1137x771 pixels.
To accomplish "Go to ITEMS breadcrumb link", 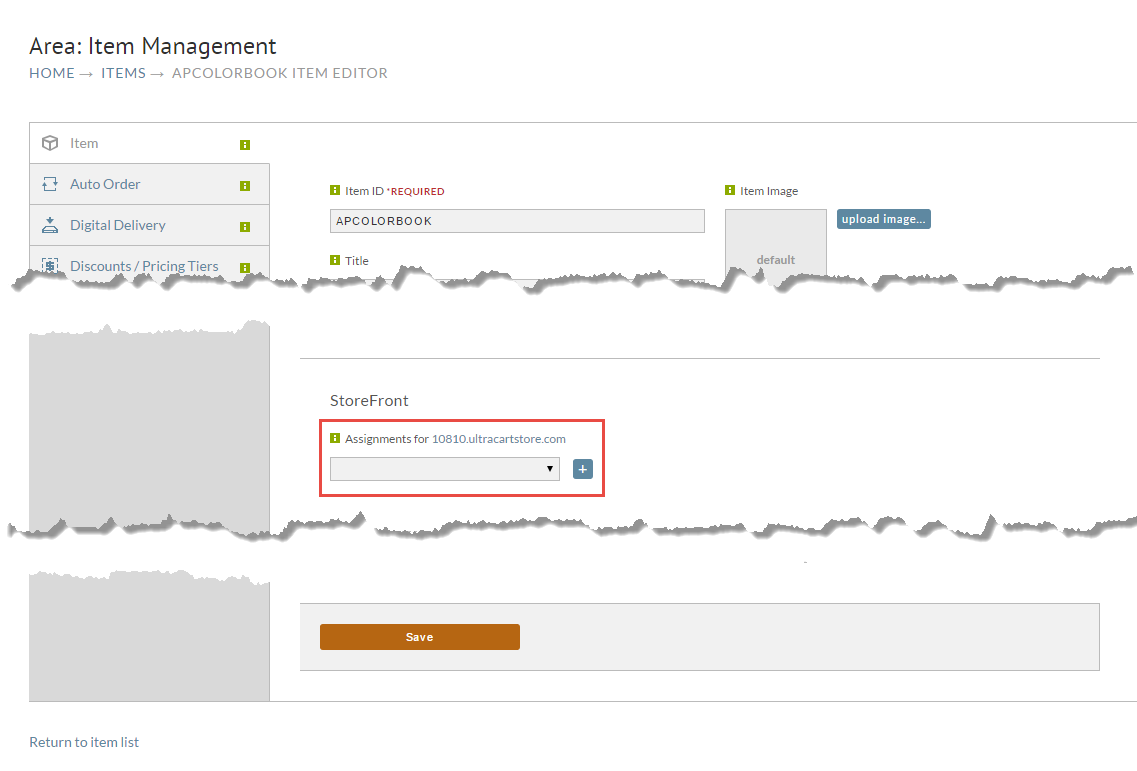I will 123,73.
